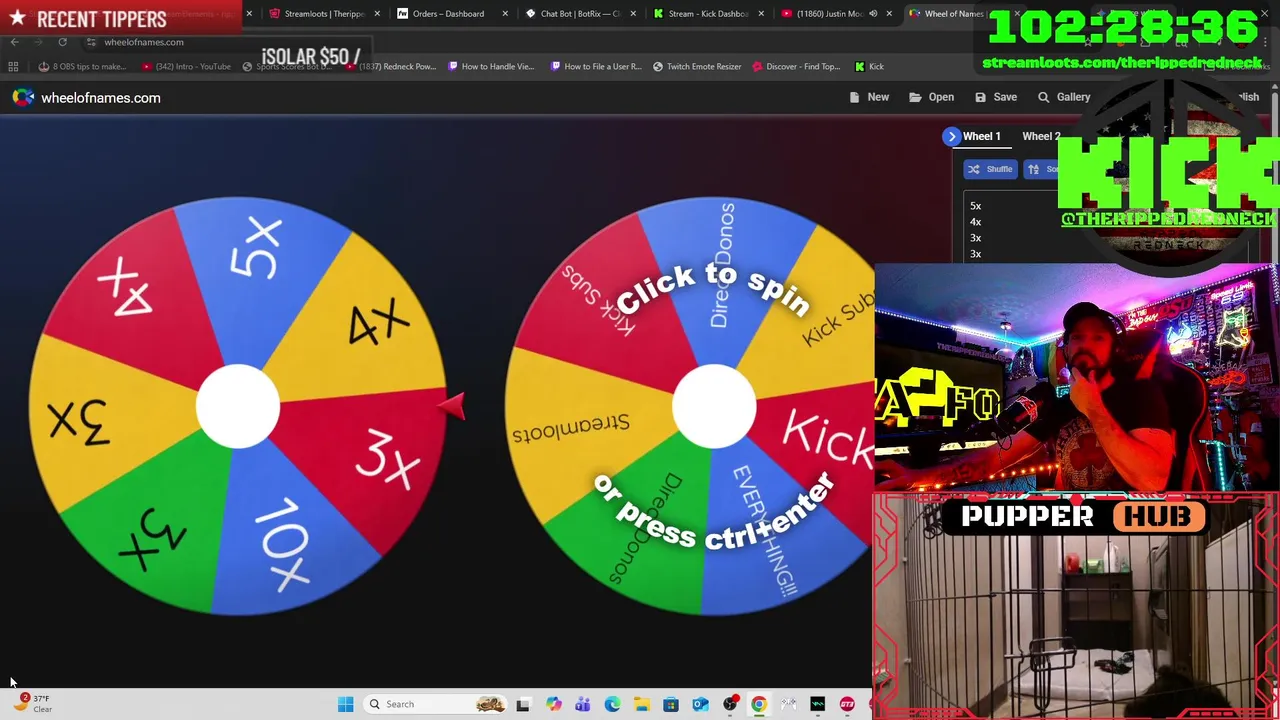The image size is (1280, 720).
Task: Open '8 OBS tips to make' bookmark
Action: (x=82, y=66)
